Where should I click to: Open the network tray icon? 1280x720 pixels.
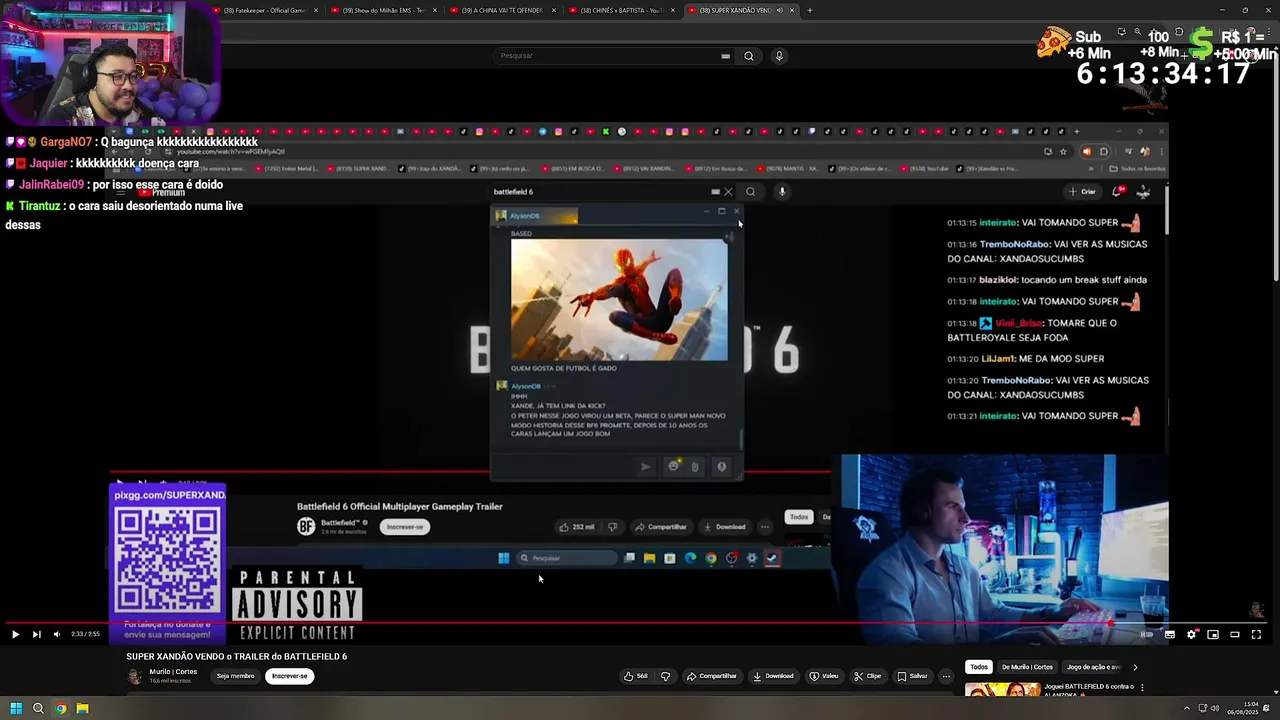[1201, 708]
